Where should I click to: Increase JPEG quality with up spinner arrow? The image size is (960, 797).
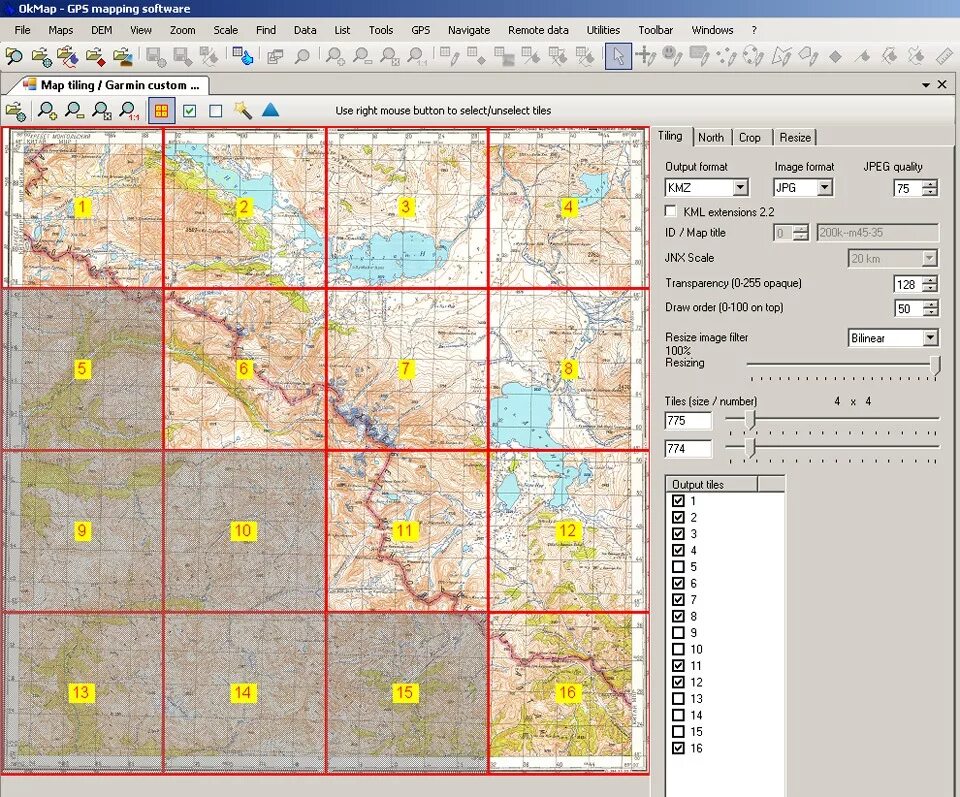930,184
